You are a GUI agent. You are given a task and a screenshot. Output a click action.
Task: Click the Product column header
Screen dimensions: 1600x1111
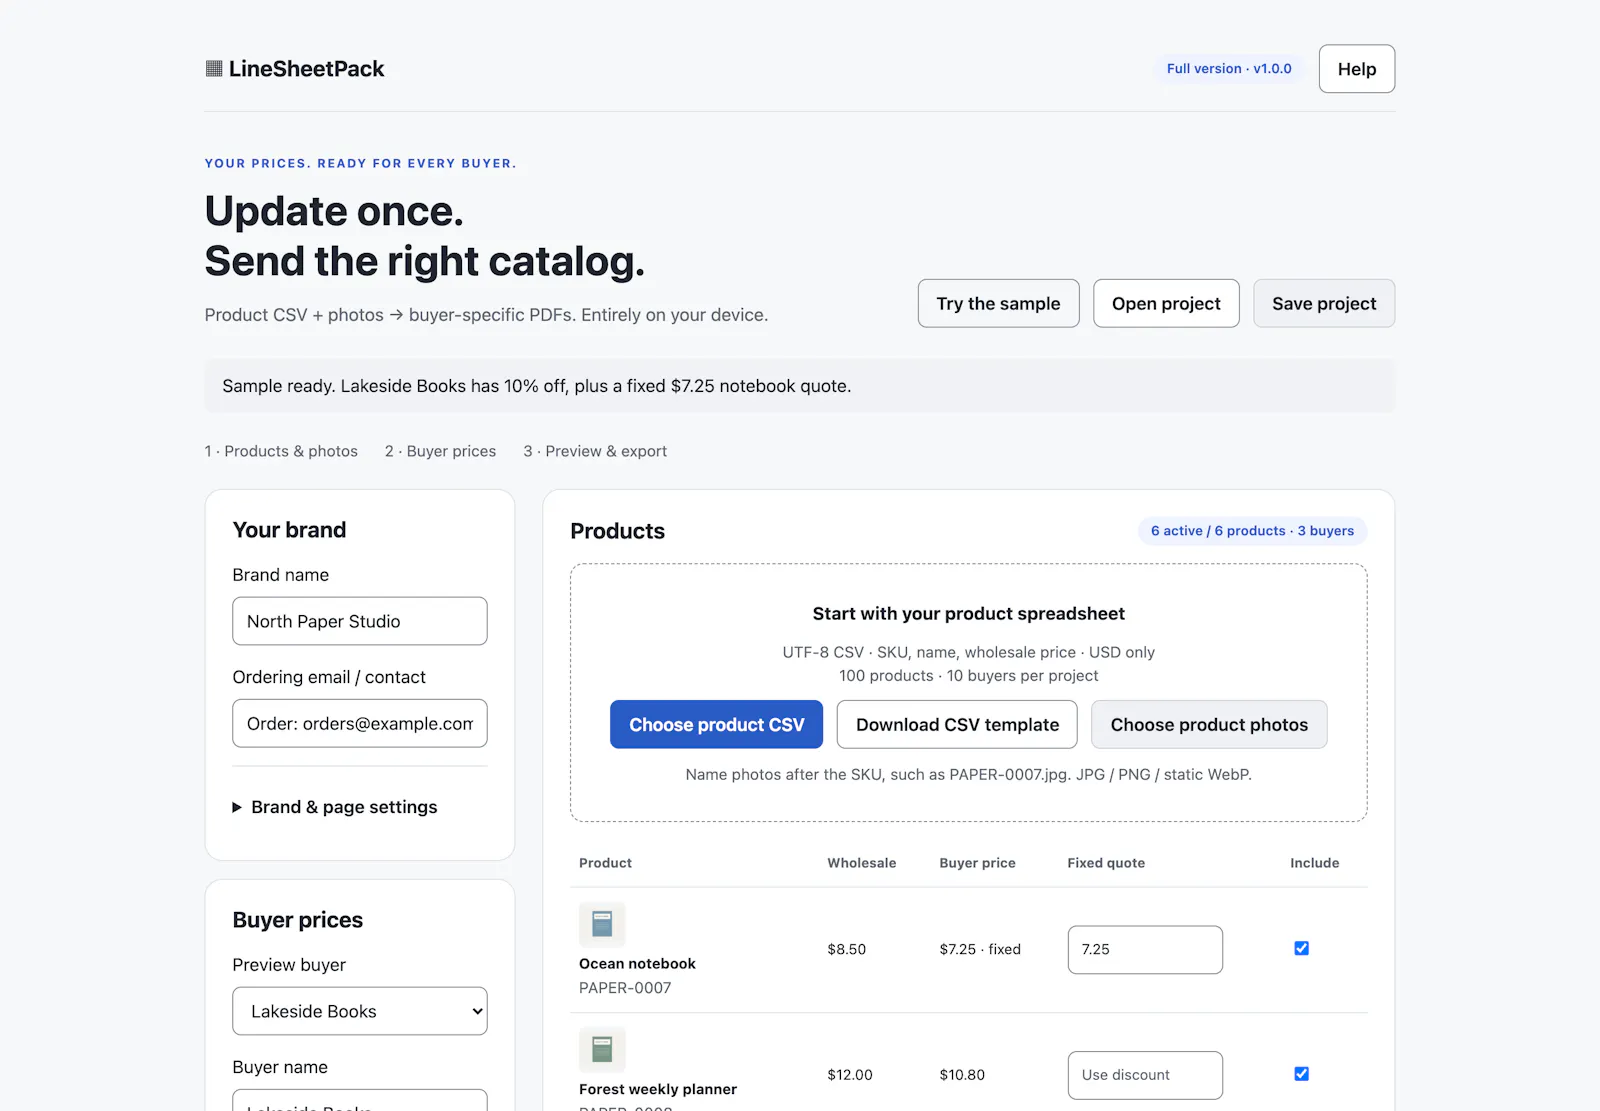point(605,863)
